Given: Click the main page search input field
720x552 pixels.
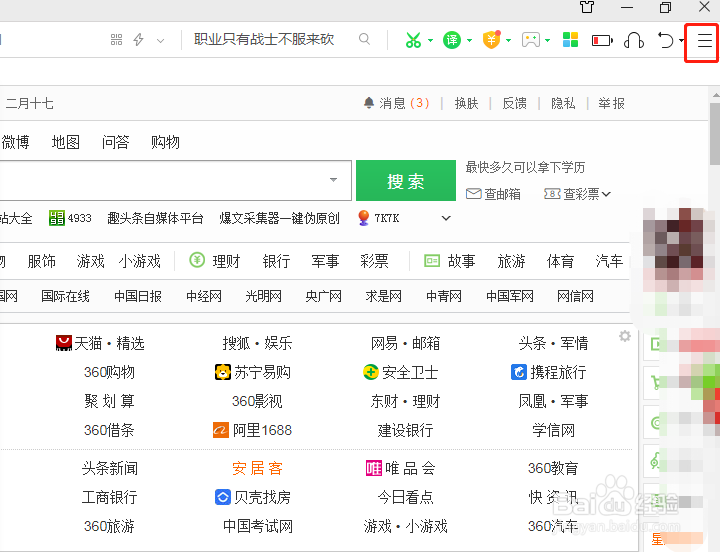Looking at the screenshot, I should point(176,180).
